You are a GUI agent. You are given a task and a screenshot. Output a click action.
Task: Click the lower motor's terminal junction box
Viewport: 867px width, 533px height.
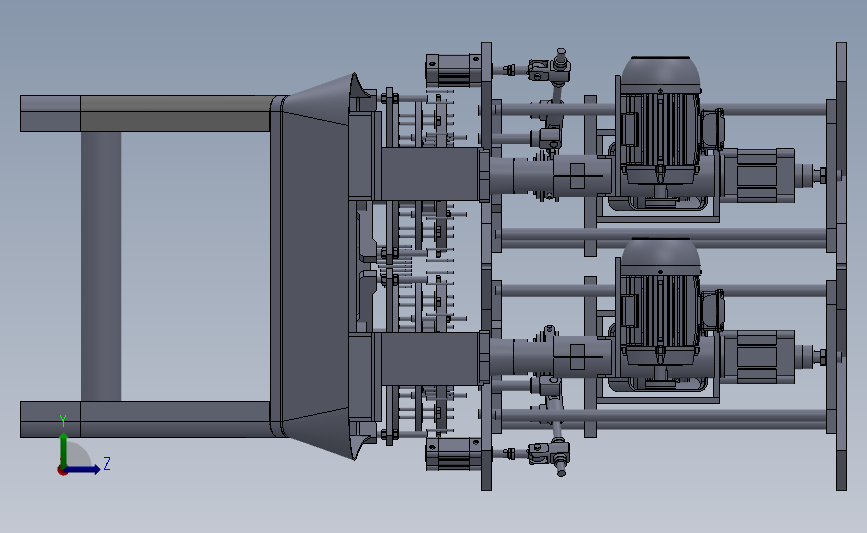click(x=713, y=311)
